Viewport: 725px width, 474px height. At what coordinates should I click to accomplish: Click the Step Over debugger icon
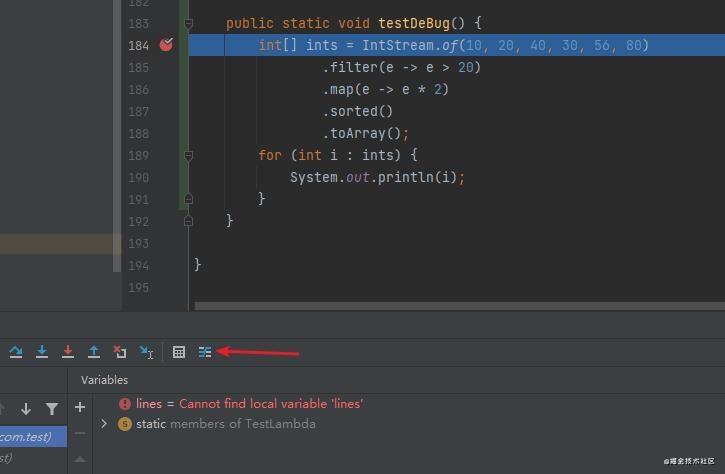[x=16, y=352]
